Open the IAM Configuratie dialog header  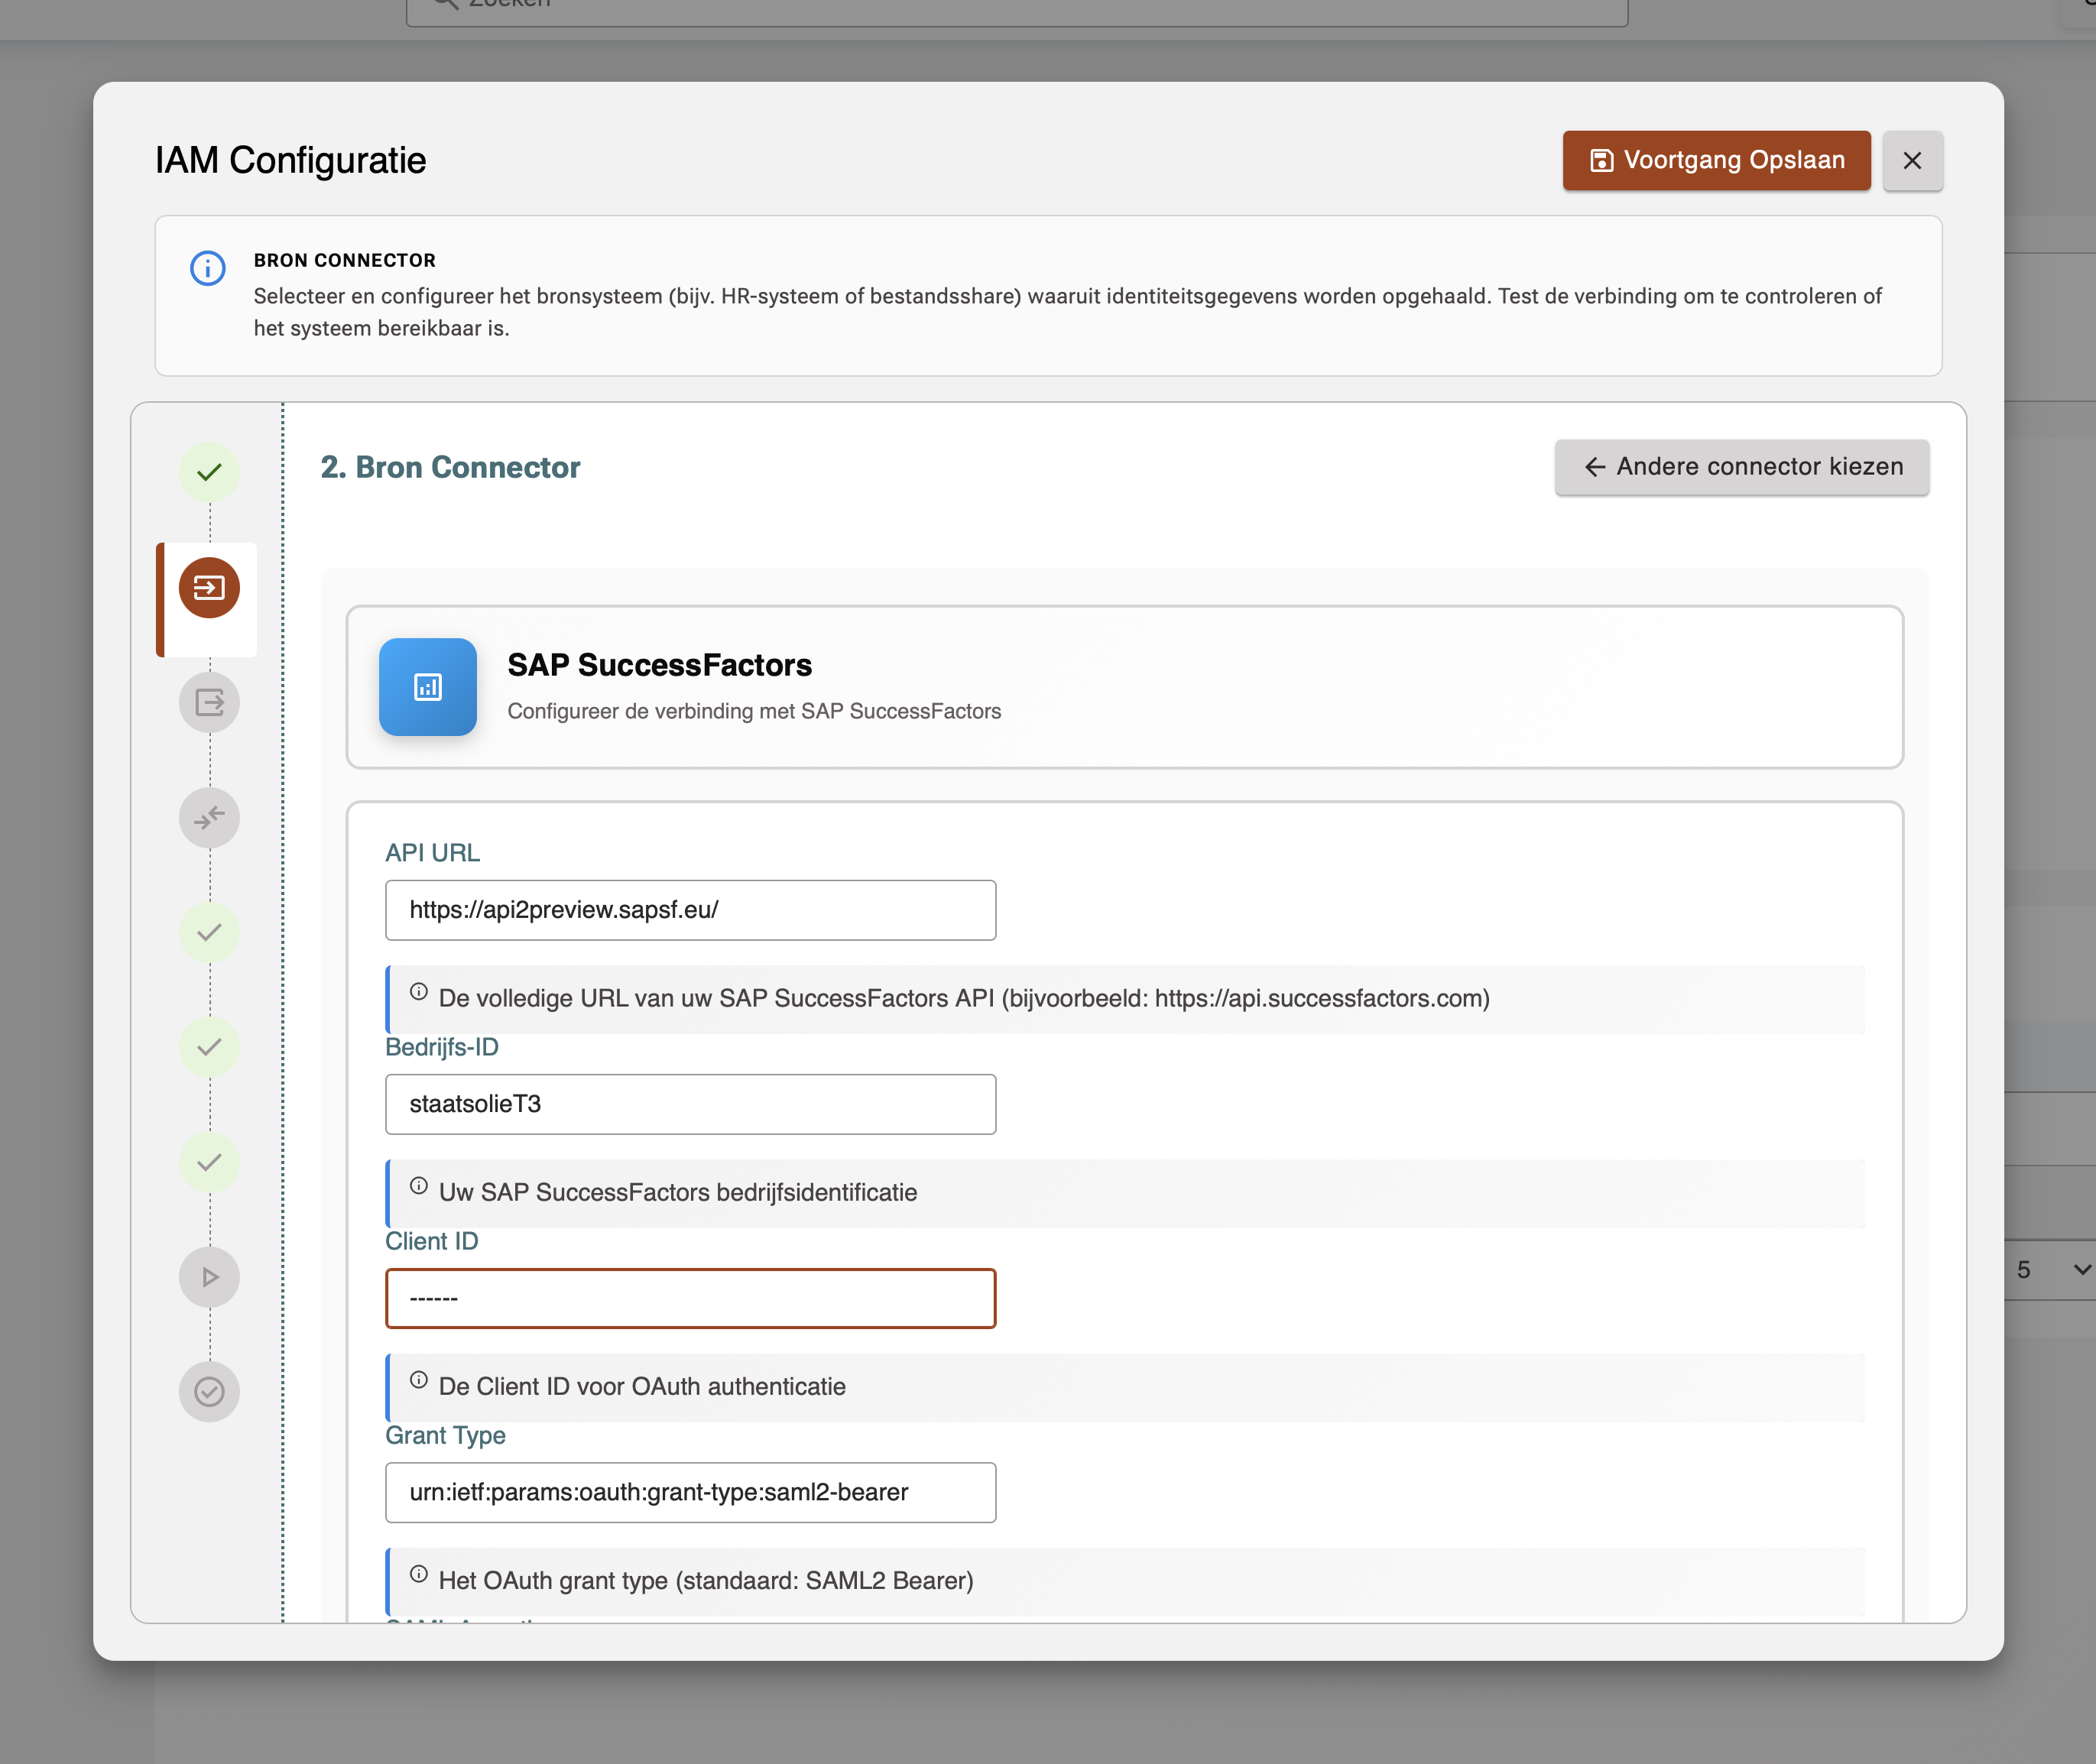point(290,159)
